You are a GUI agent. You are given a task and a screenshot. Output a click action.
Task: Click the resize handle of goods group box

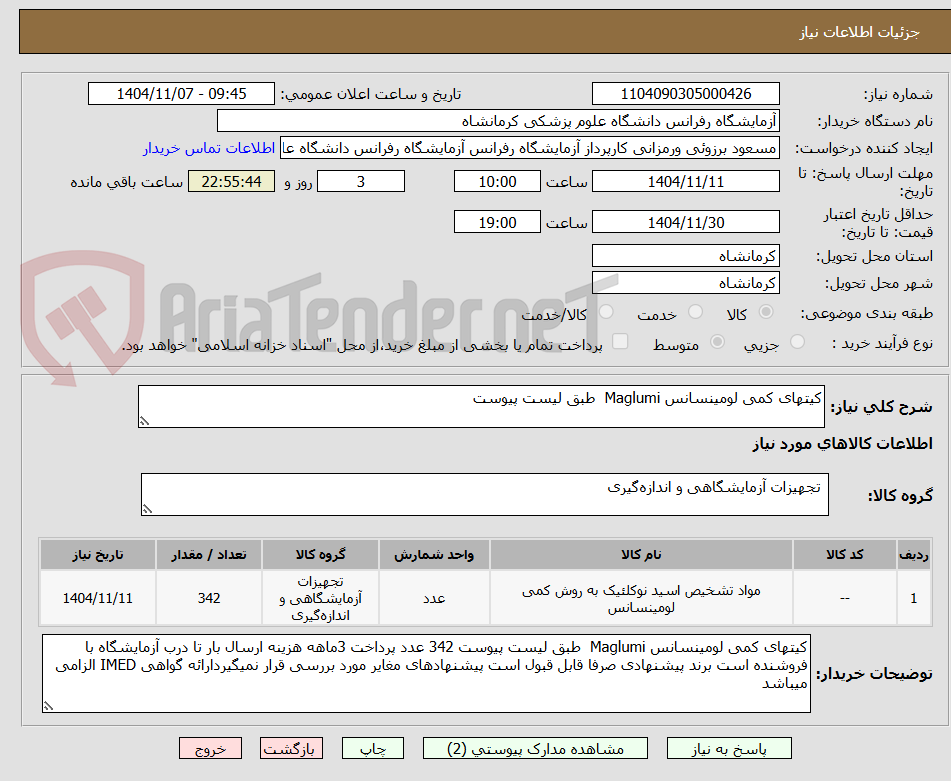[147, 509]
